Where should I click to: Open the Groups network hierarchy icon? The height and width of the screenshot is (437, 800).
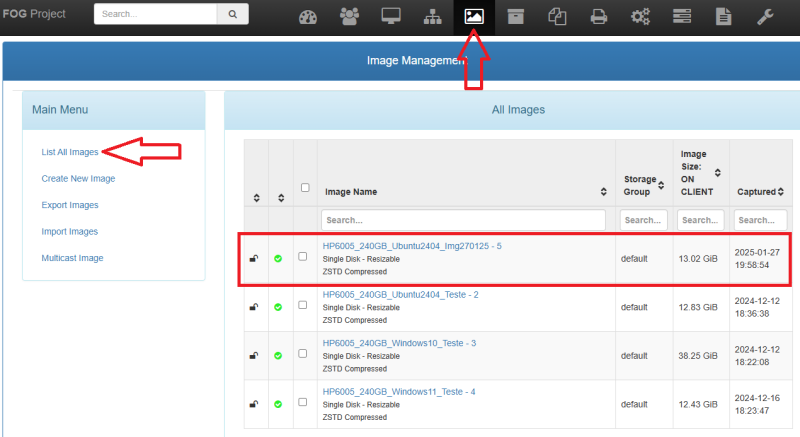click(433, 17)
